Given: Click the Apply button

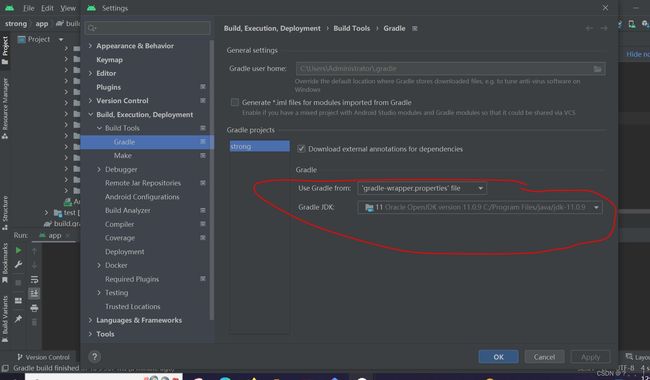Looking at the screenshot, I should [590, 357].
